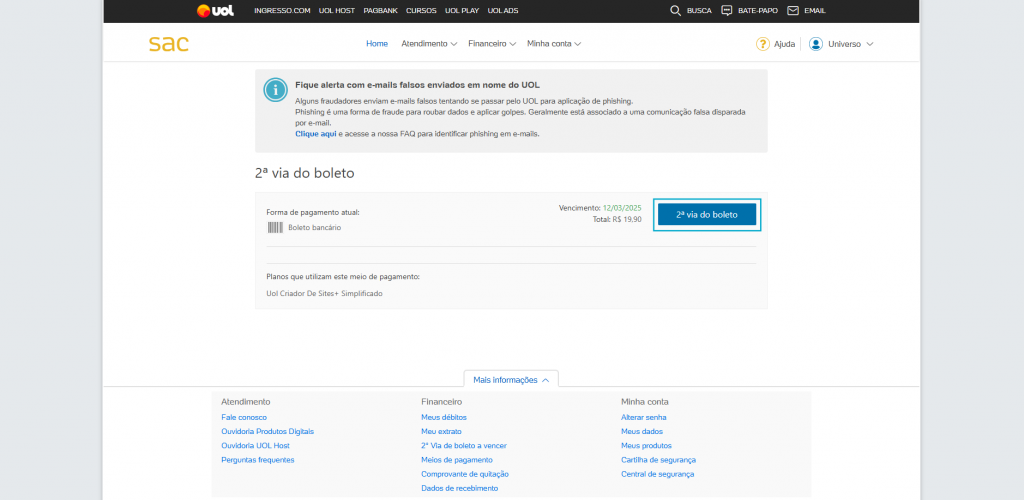
Task: Open Cartilha de segurança link
Action: [x=658, y=460]
